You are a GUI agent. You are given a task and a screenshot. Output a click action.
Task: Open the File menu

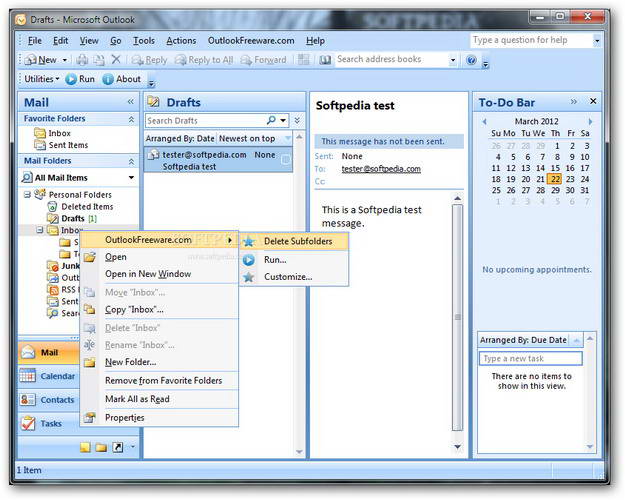pos(35,41)
